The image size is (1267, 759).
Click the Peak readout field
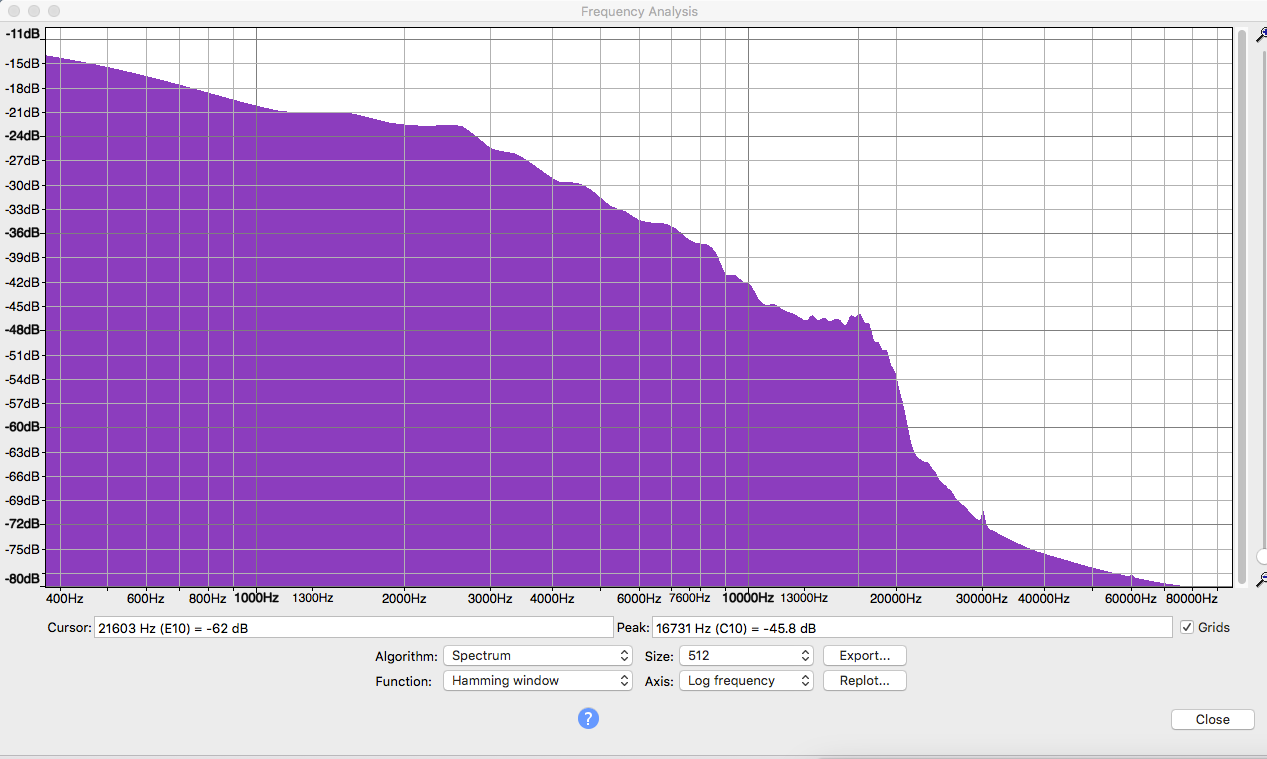911,627
